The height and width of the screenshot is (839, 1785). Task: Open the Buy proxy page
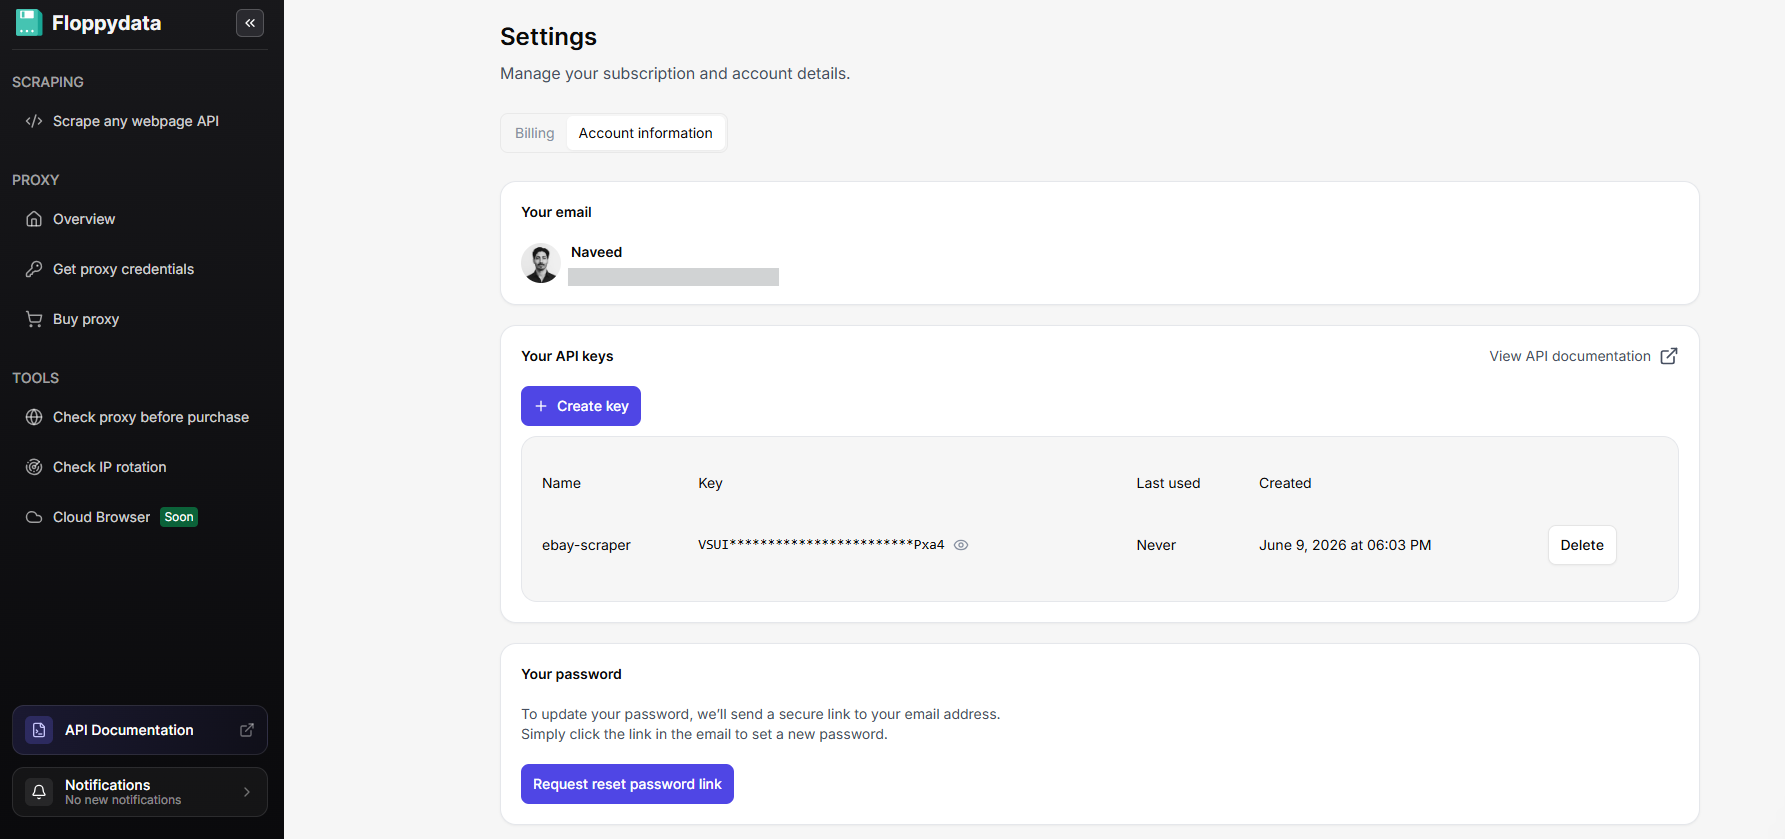(x=86, y=319)
